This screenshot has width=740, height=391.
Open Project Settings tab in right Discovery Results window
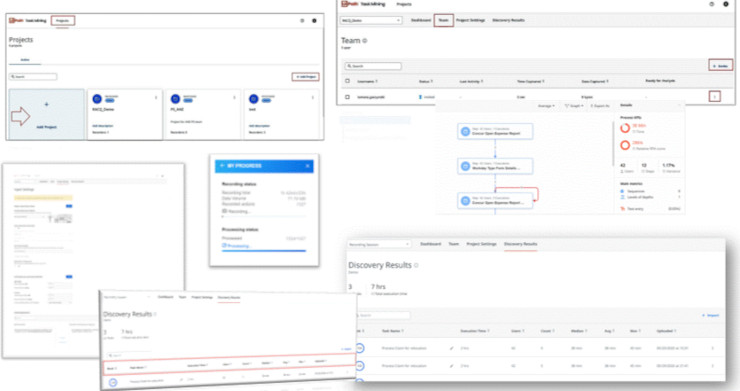[x=481, y=244]
